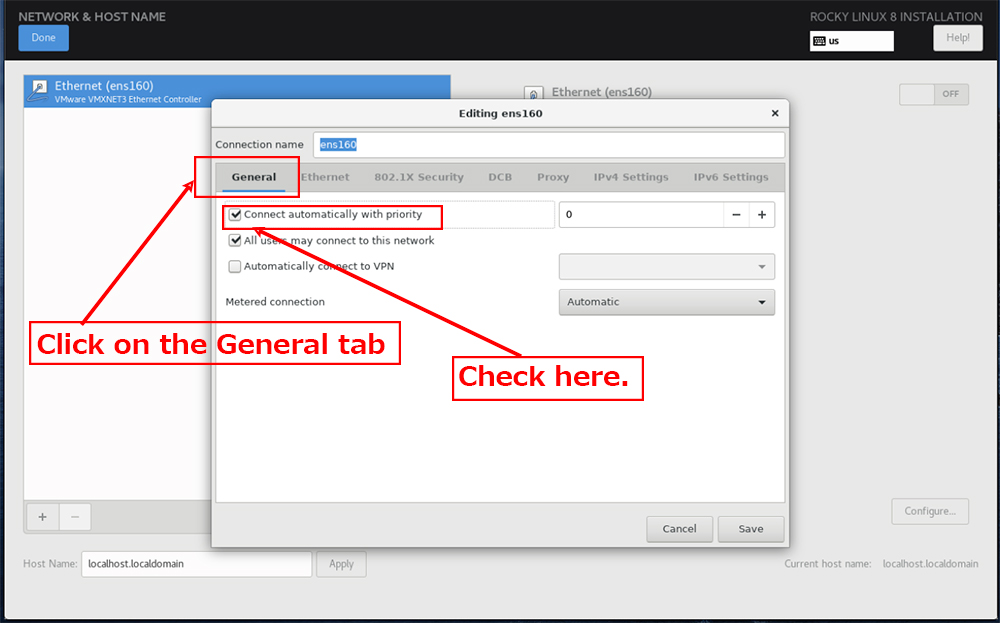The height and width of the screenshot is (623, 1000).
Task: Select the us keyboard layout indicator
Action: click(851, 41)
